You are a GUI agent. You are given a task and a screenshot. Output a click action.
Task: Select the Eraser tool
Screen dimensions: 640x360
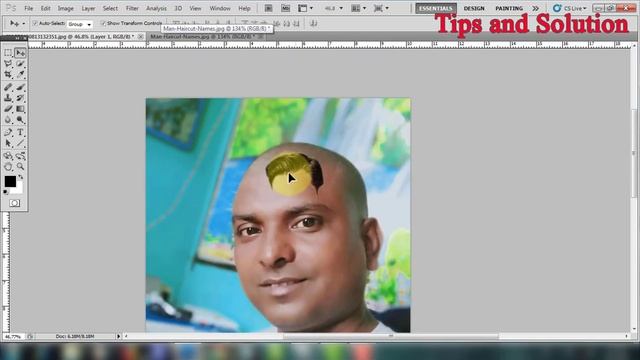8,109
